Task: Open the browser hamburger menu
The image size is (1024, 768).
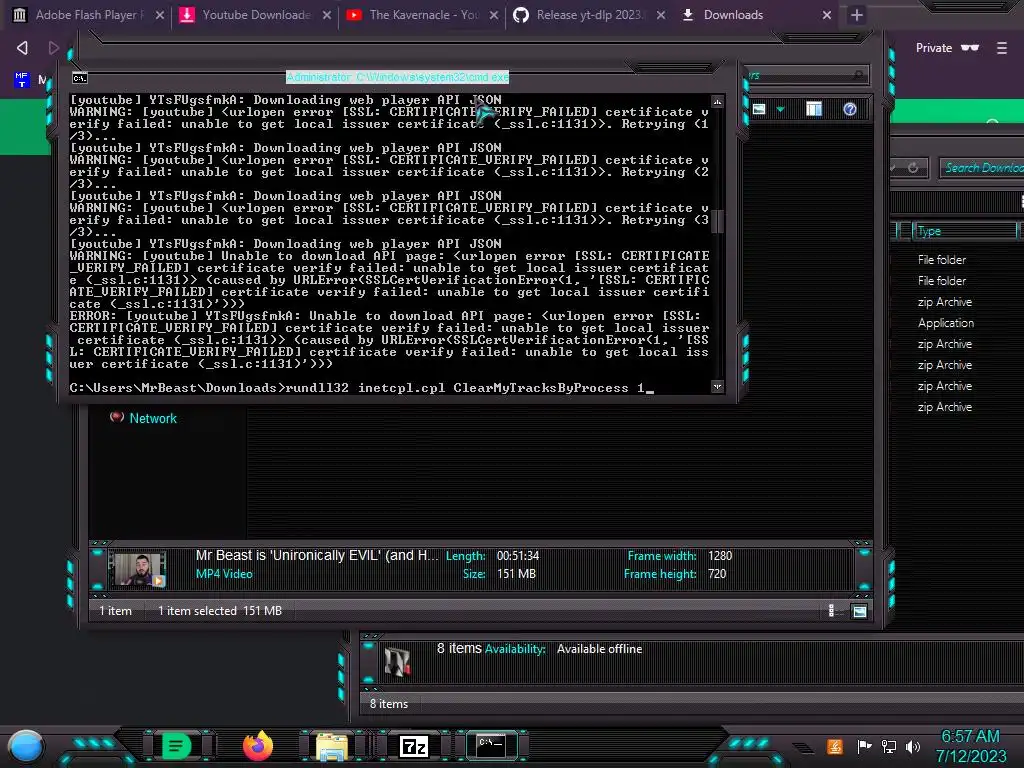Action: tap(1002, 48)
